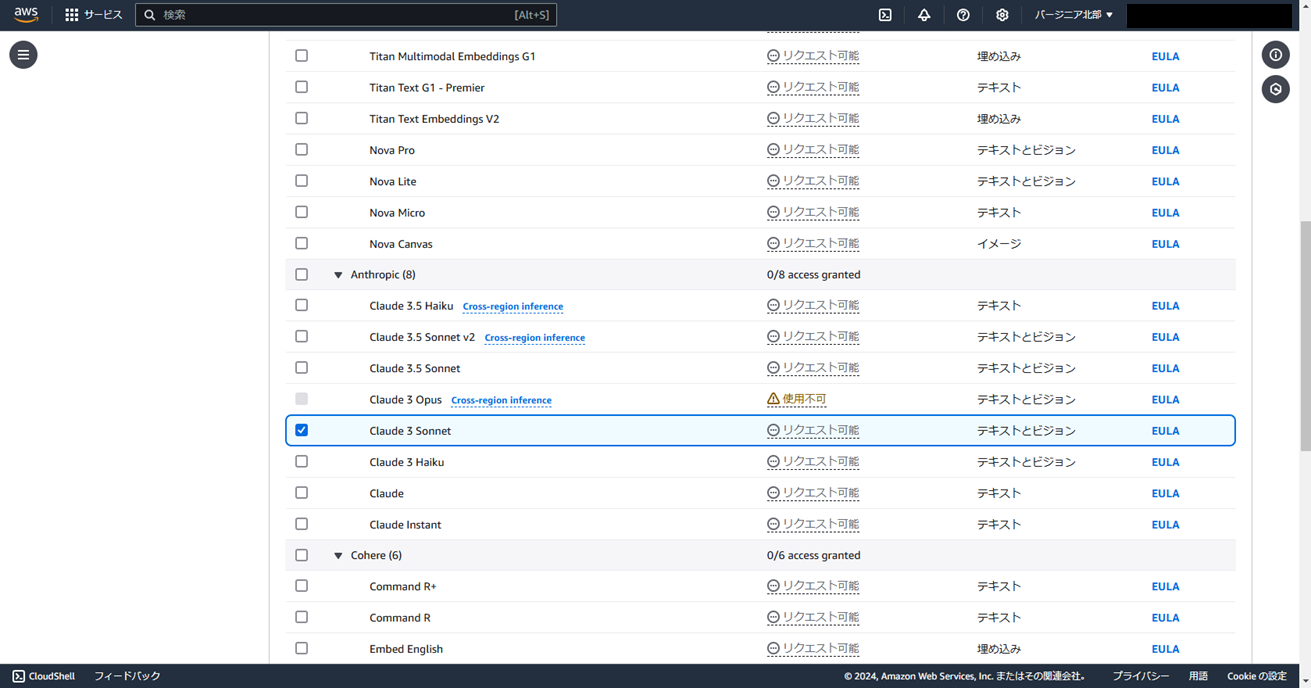Click the フィードバック footer link
This screenshot has height=688, width=1311.
[x=127, y=676]
